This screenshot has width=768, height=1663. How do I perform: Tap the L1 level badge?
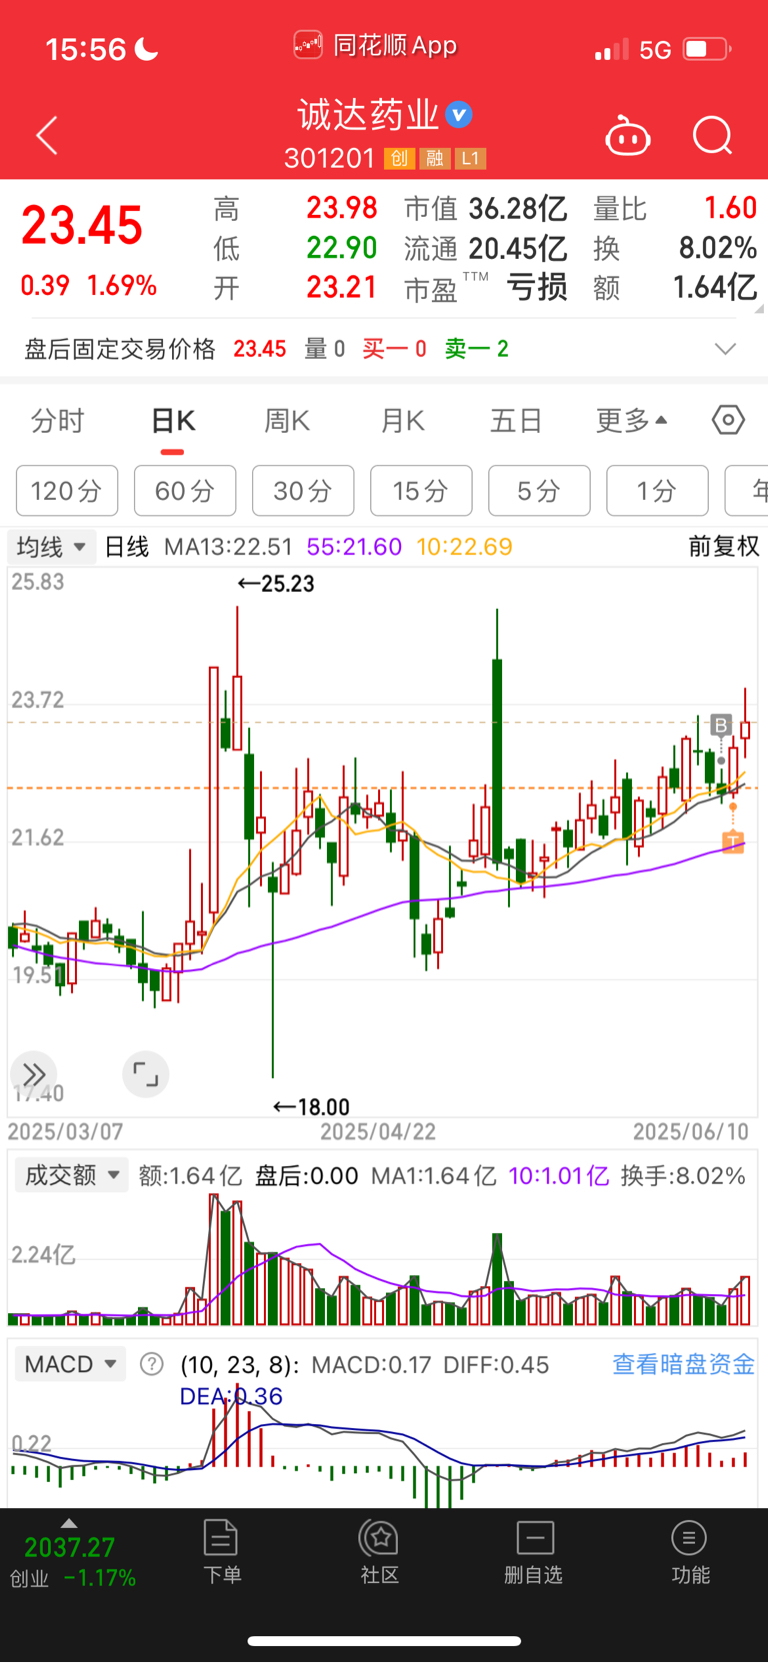point(470,158)
